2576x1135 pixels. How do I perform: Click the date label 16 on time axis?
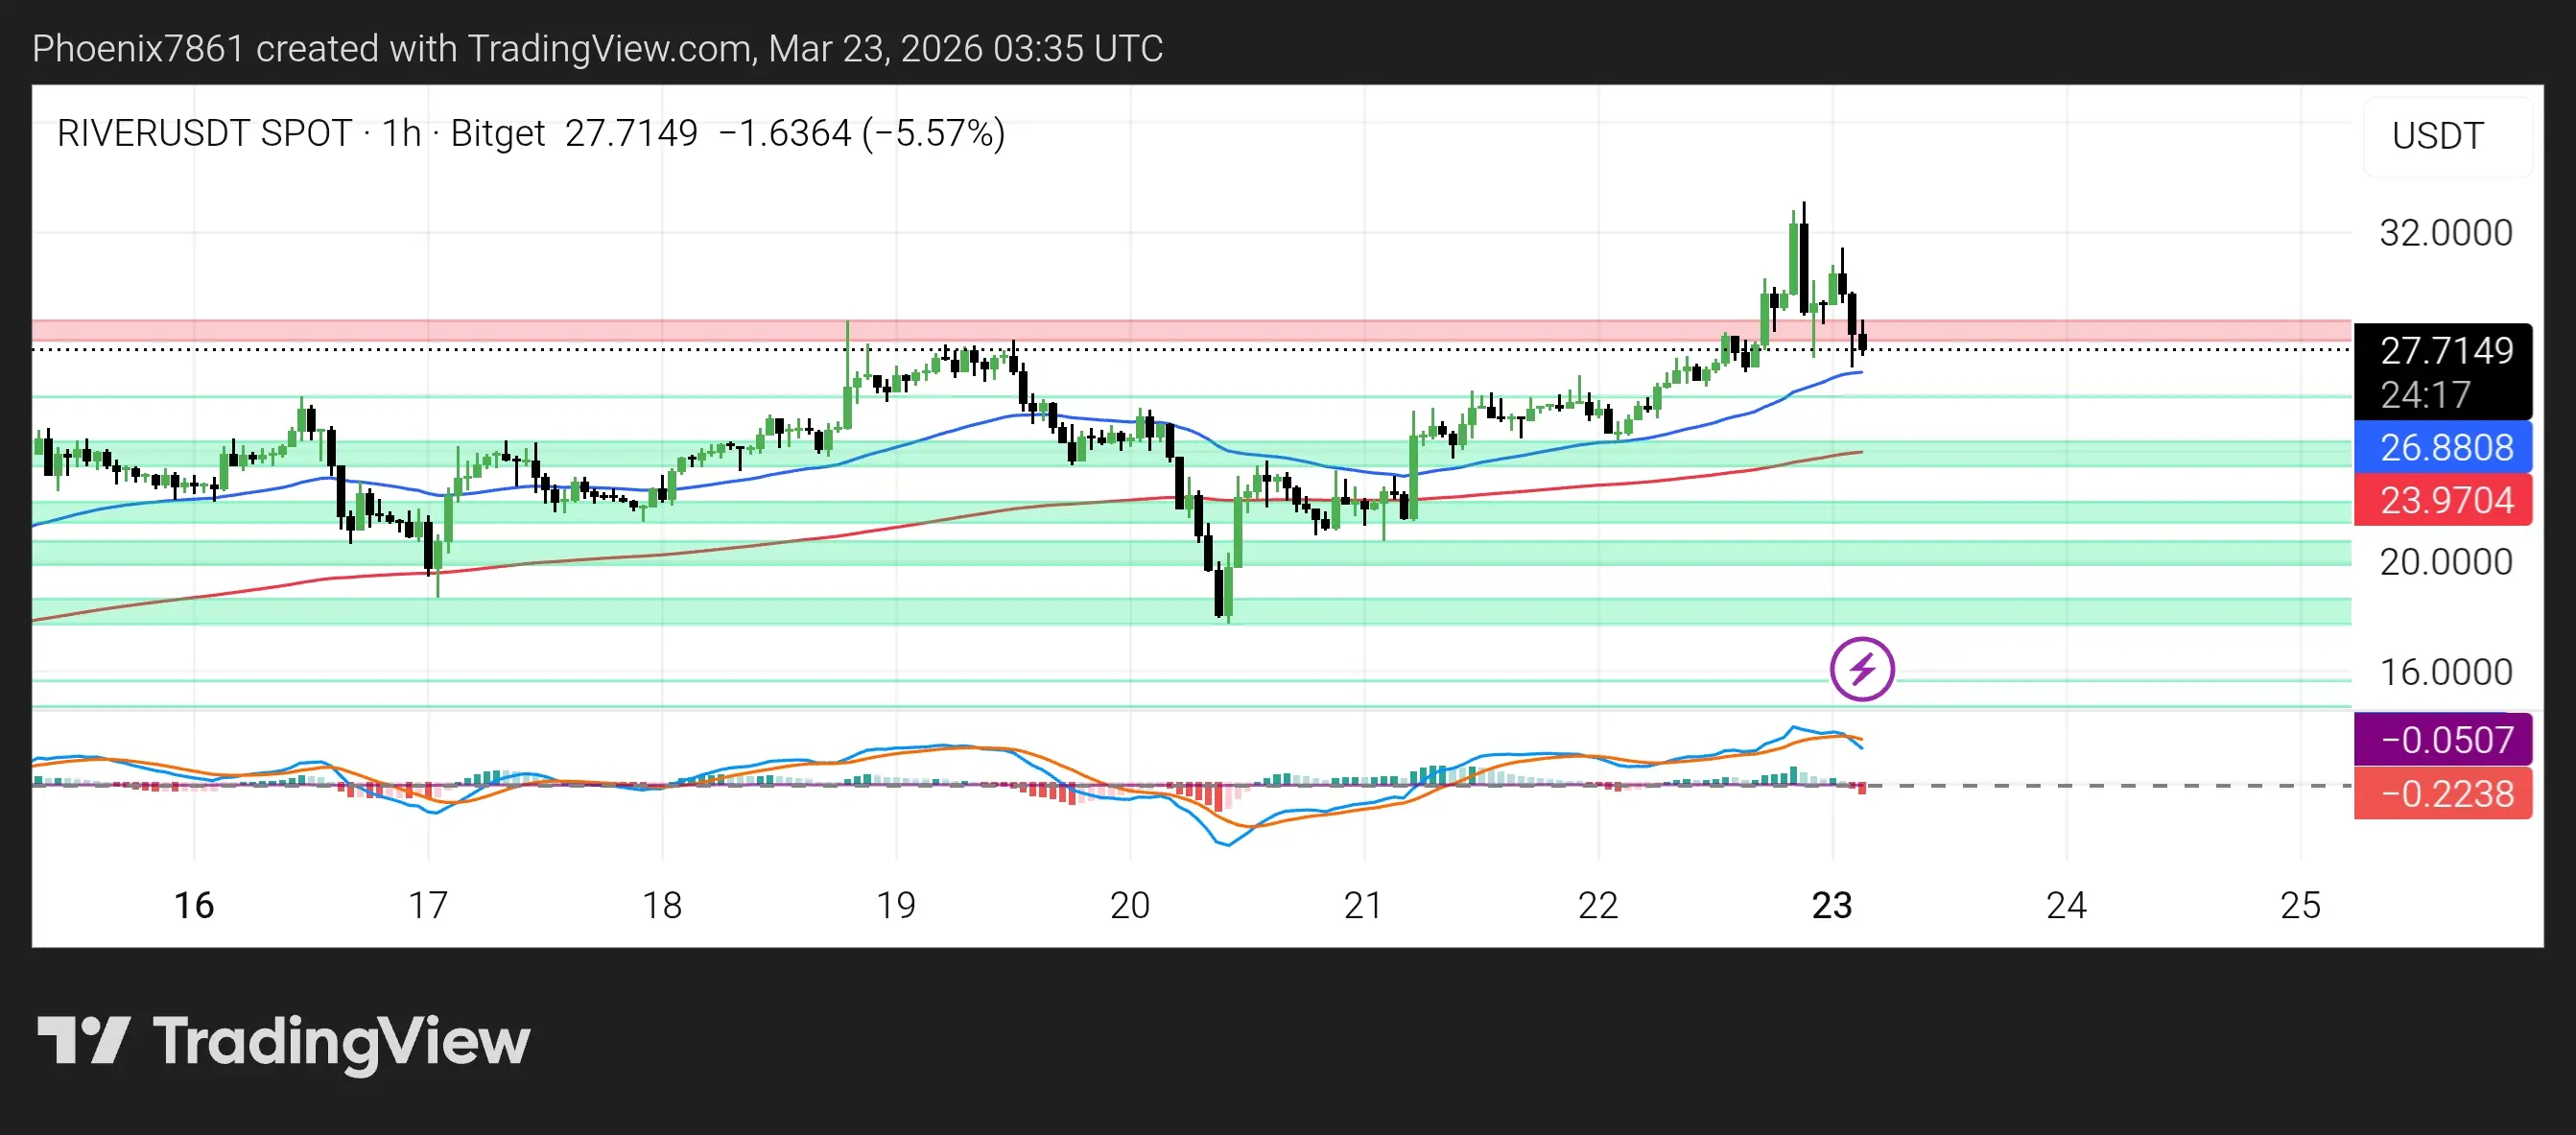pos(194,905)
